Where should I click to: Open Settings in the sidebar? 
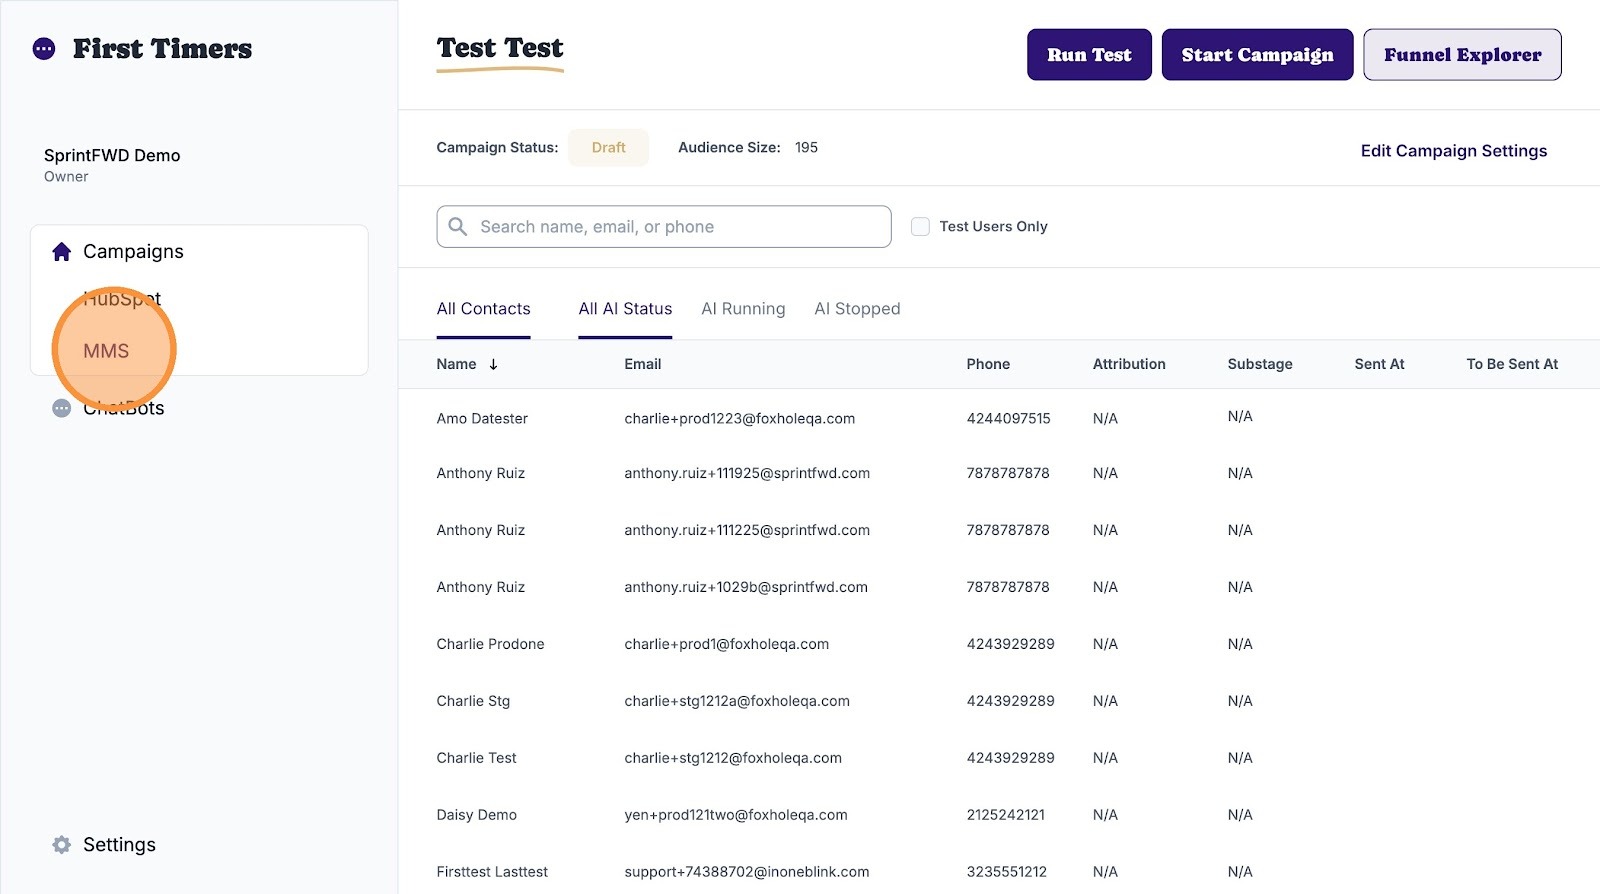pos(119,845)
